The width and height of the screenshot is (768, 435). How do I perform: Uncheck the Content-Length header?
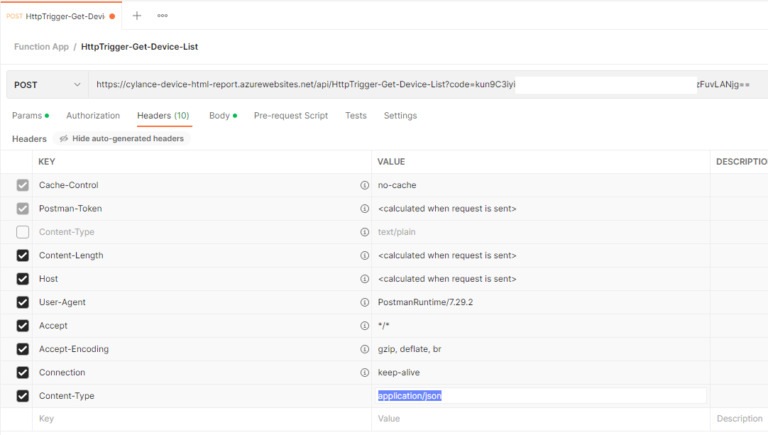tap(23, 256)
